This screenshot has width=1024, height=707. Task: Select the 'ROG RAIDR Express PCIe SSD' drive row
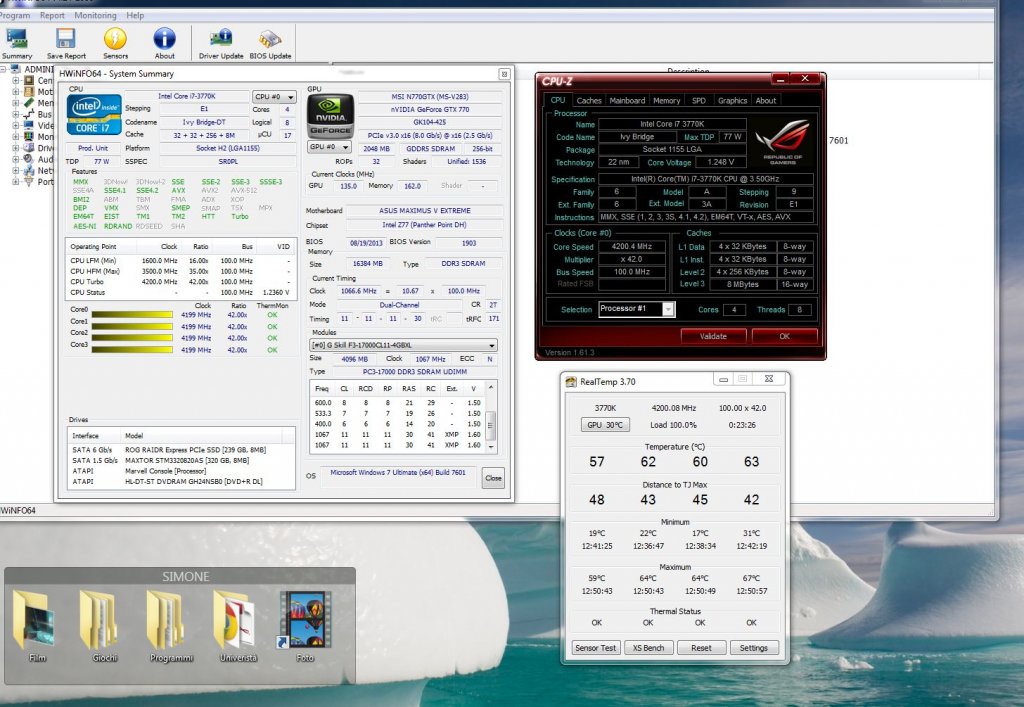point(182,450)
